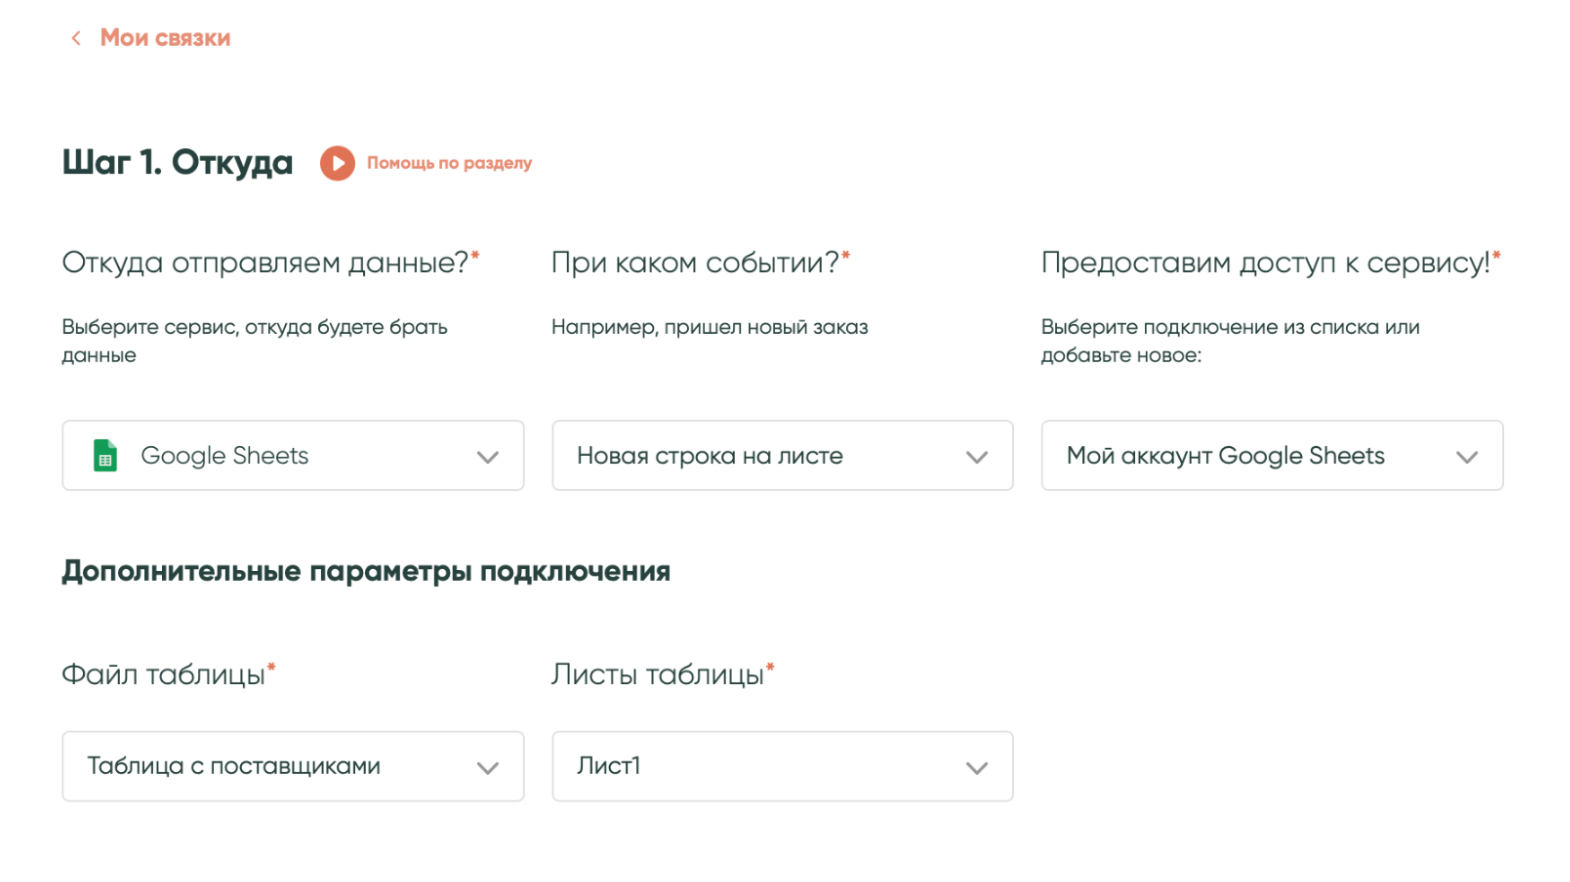Click the chevron beside Мой аккаунт Google Sheets

pyautogui.click(x=1467, y=457)
